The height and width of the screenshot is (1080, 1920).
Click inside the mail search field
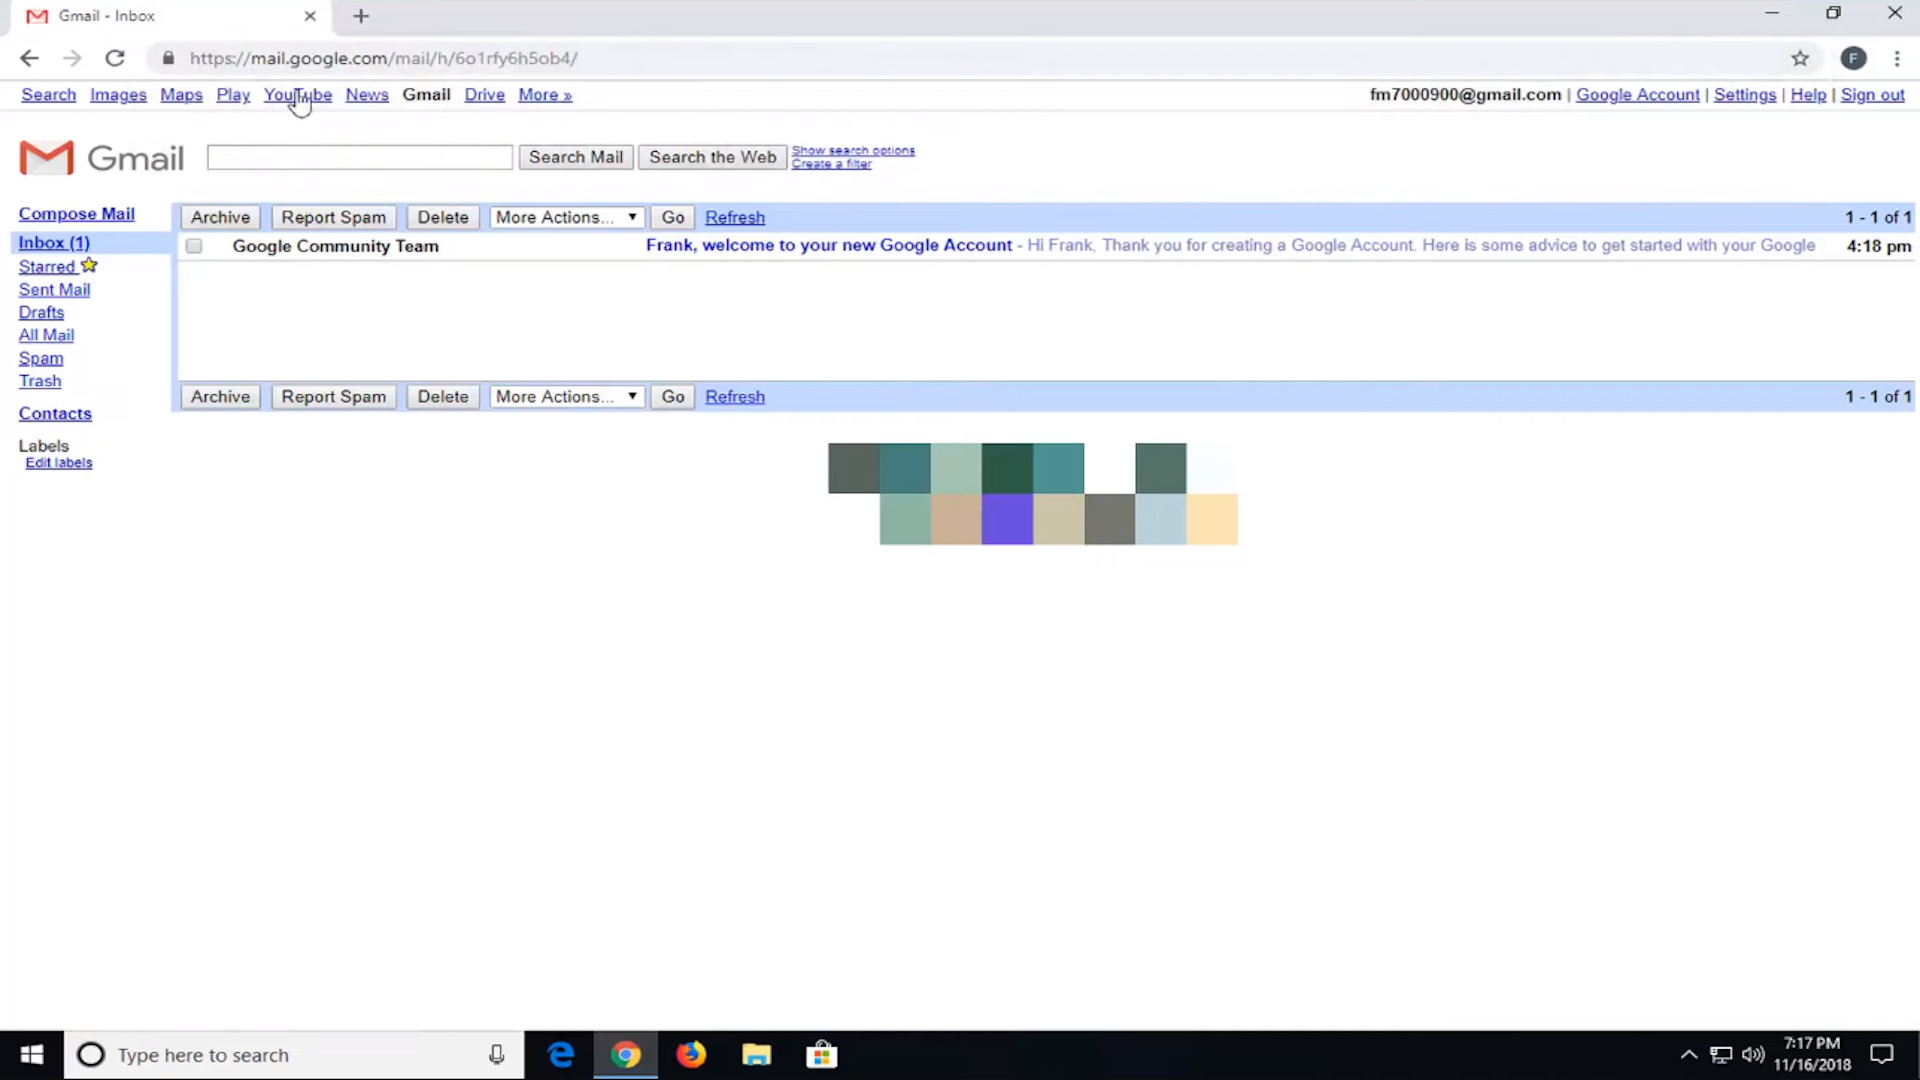[359, 157]
